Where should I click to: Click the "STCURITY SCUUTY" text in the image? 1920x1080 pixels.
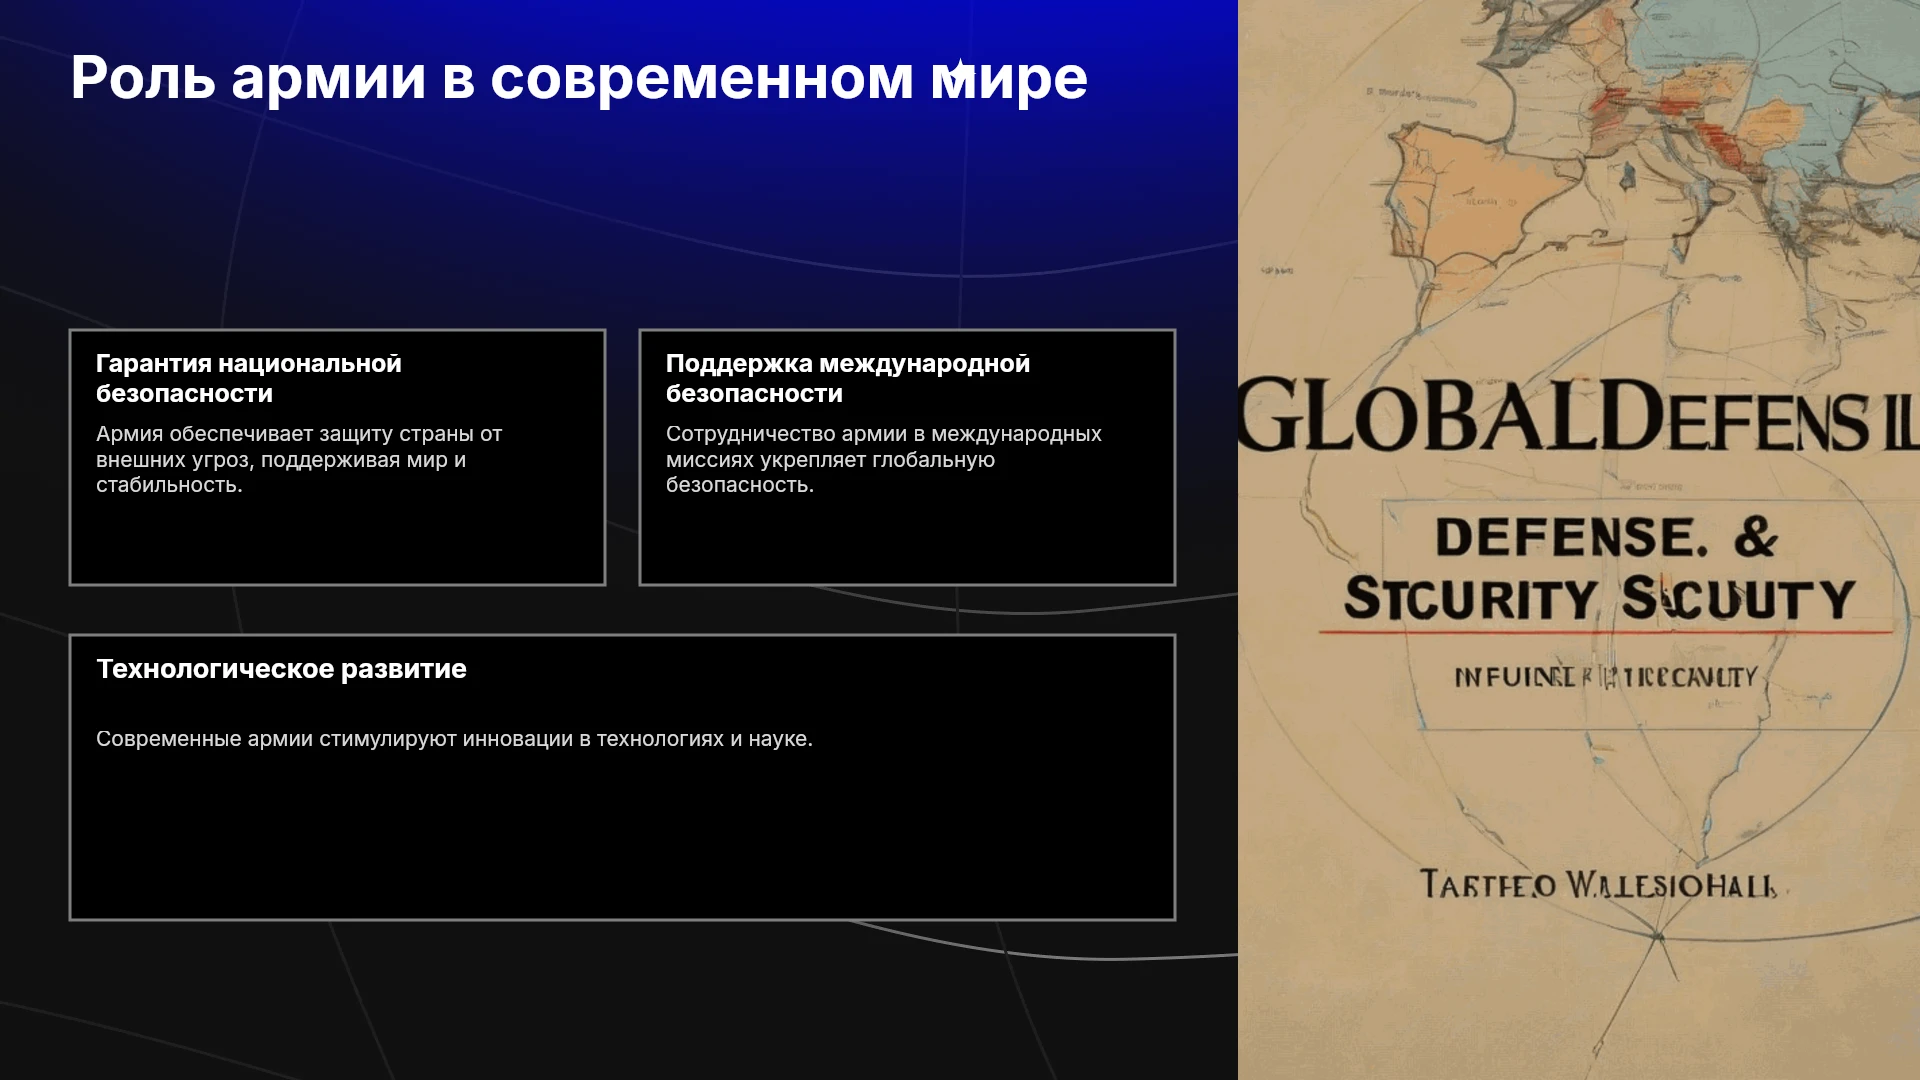(1600, 598)
